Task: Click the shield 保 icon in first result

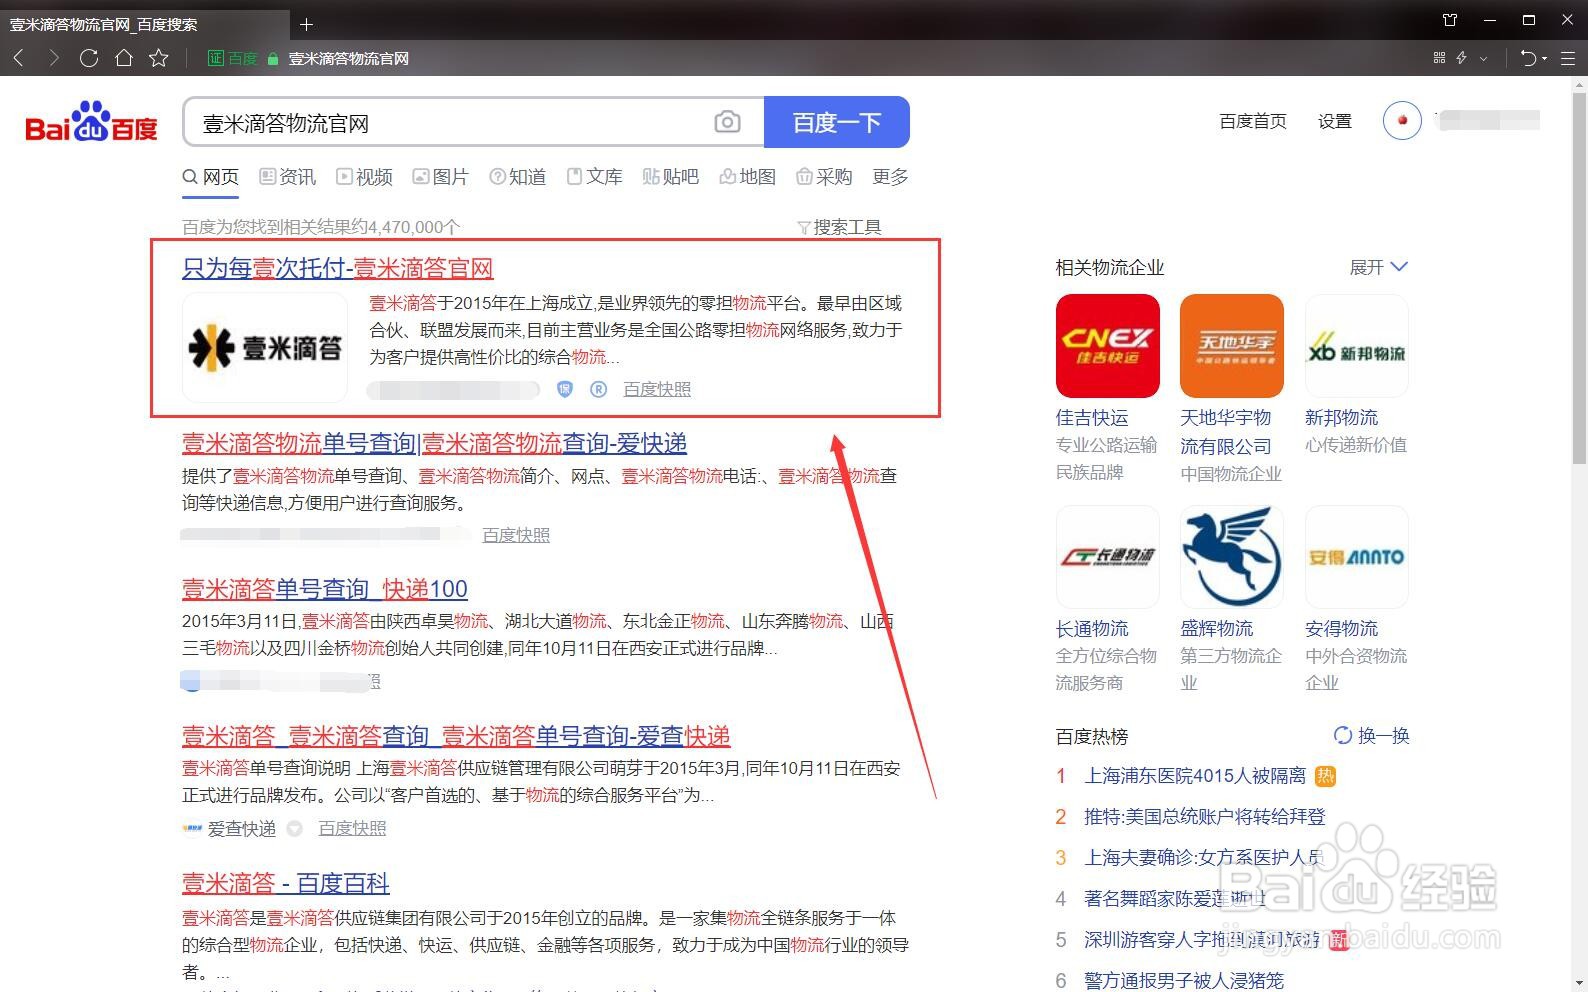Action: pyautogui.click(x=565, y=389)
